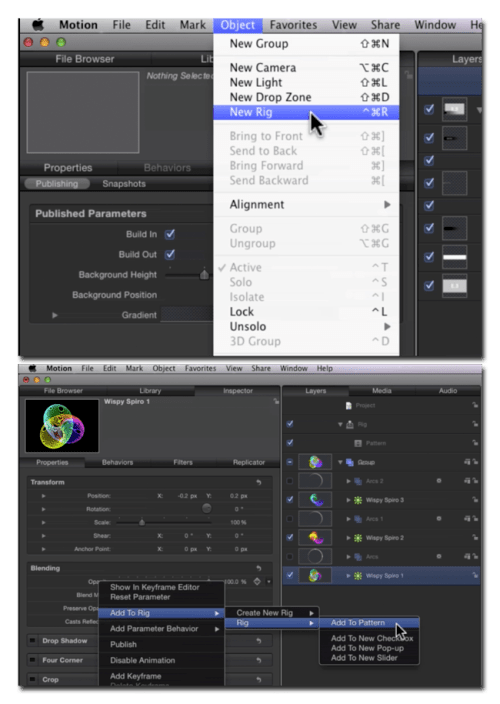Adjust the Background Height slider handle
Image resolution: width=500 pixels, height=704 pixels.
tap(204, 274)
